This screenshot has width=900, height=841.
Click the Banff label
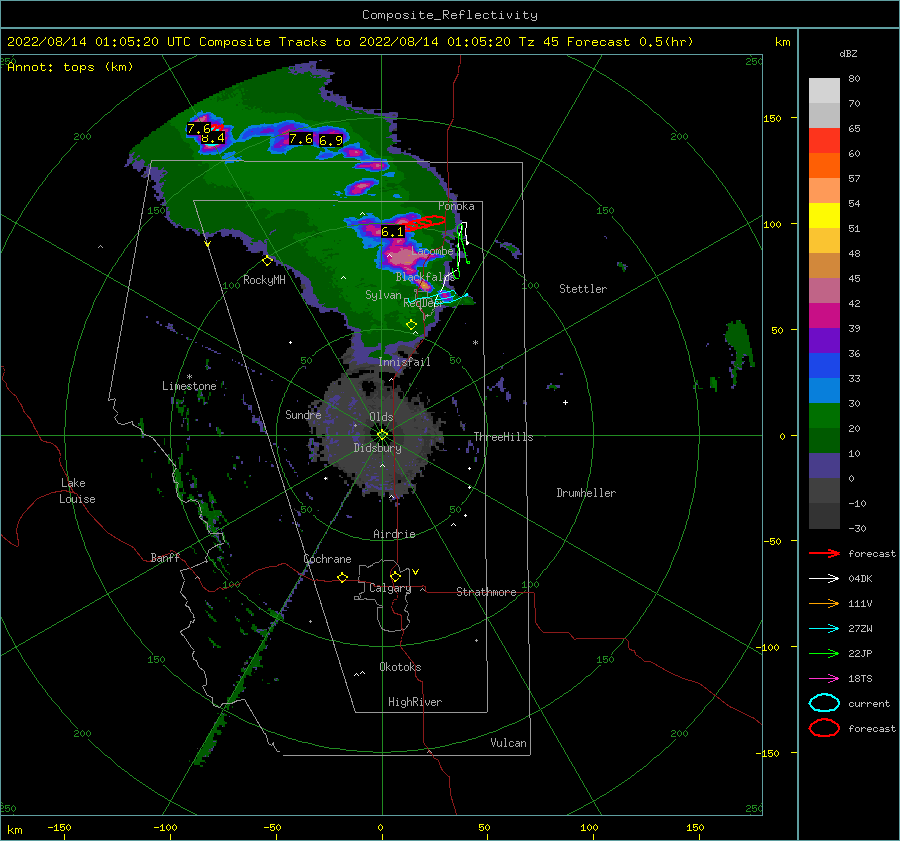[165, 557]
